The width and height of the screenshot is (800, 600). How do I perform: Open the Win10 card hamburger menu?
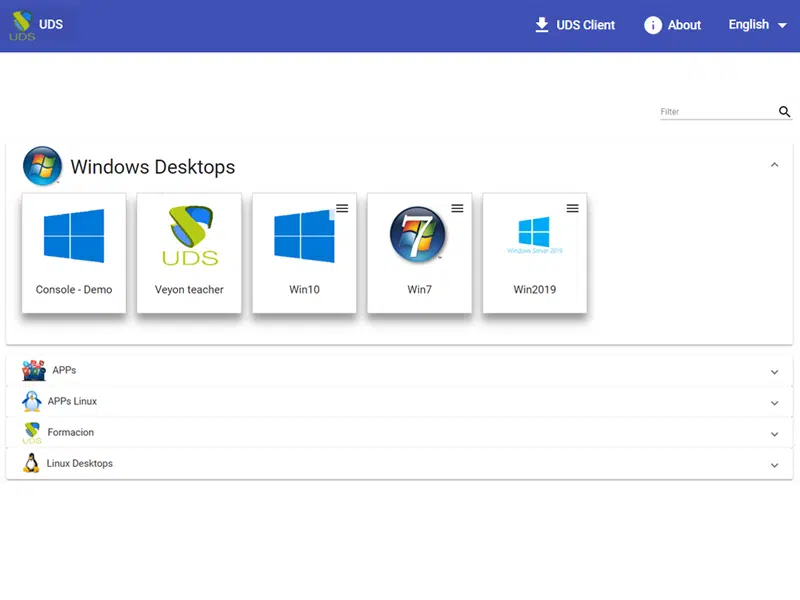(x=342, y=208)
